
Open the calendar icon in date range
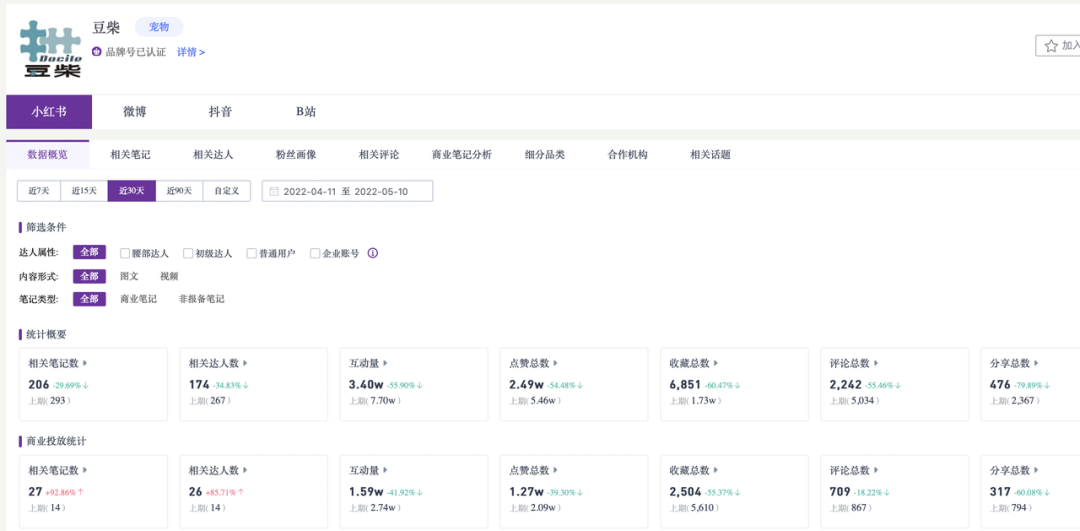click(274, 191)
